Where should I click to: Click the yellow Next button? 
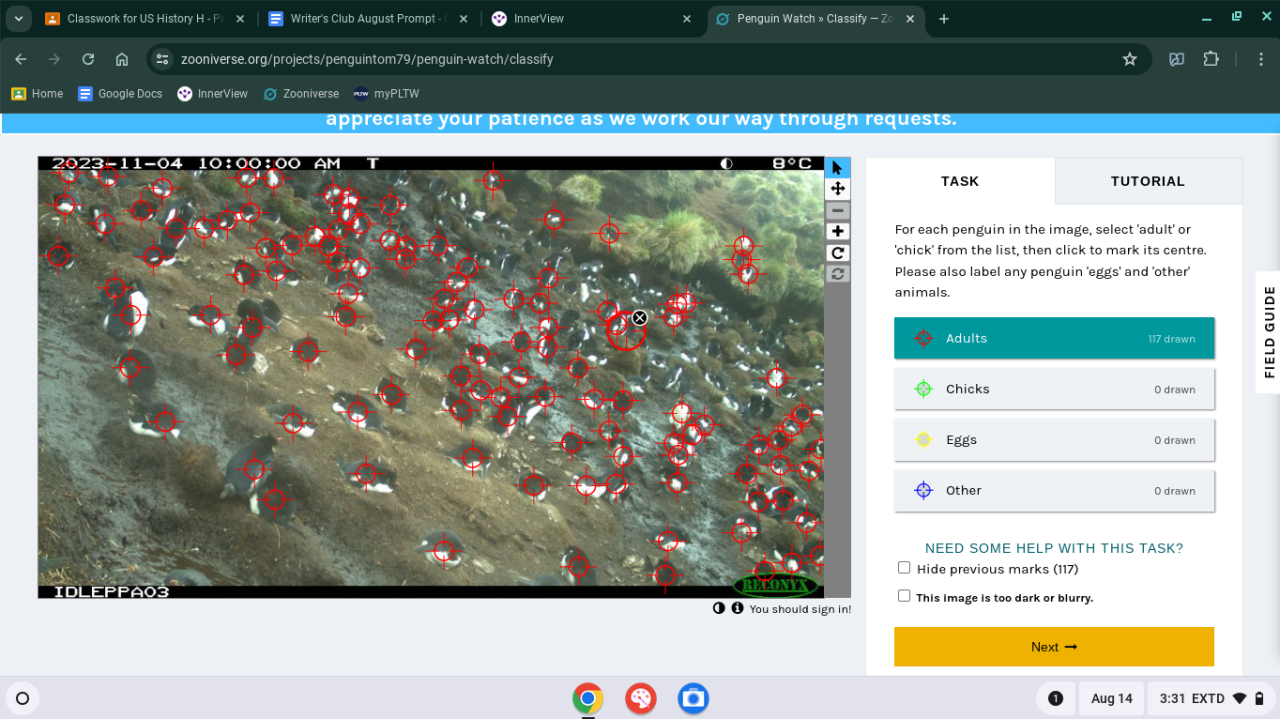click(x=1054, y=647)
